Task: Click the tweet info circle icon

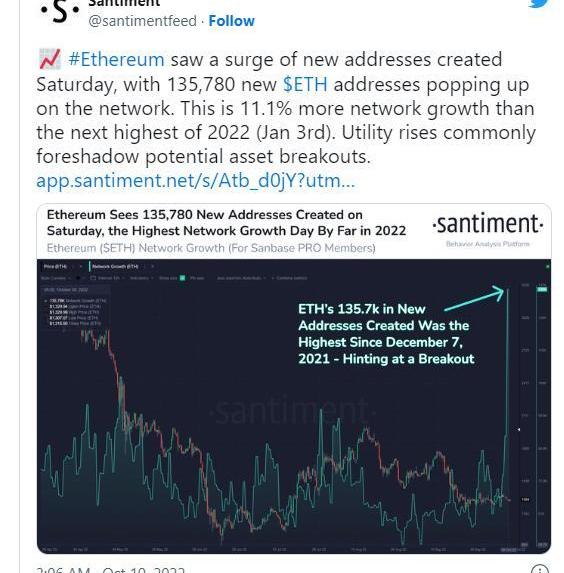Action: [x=540, y=569]
